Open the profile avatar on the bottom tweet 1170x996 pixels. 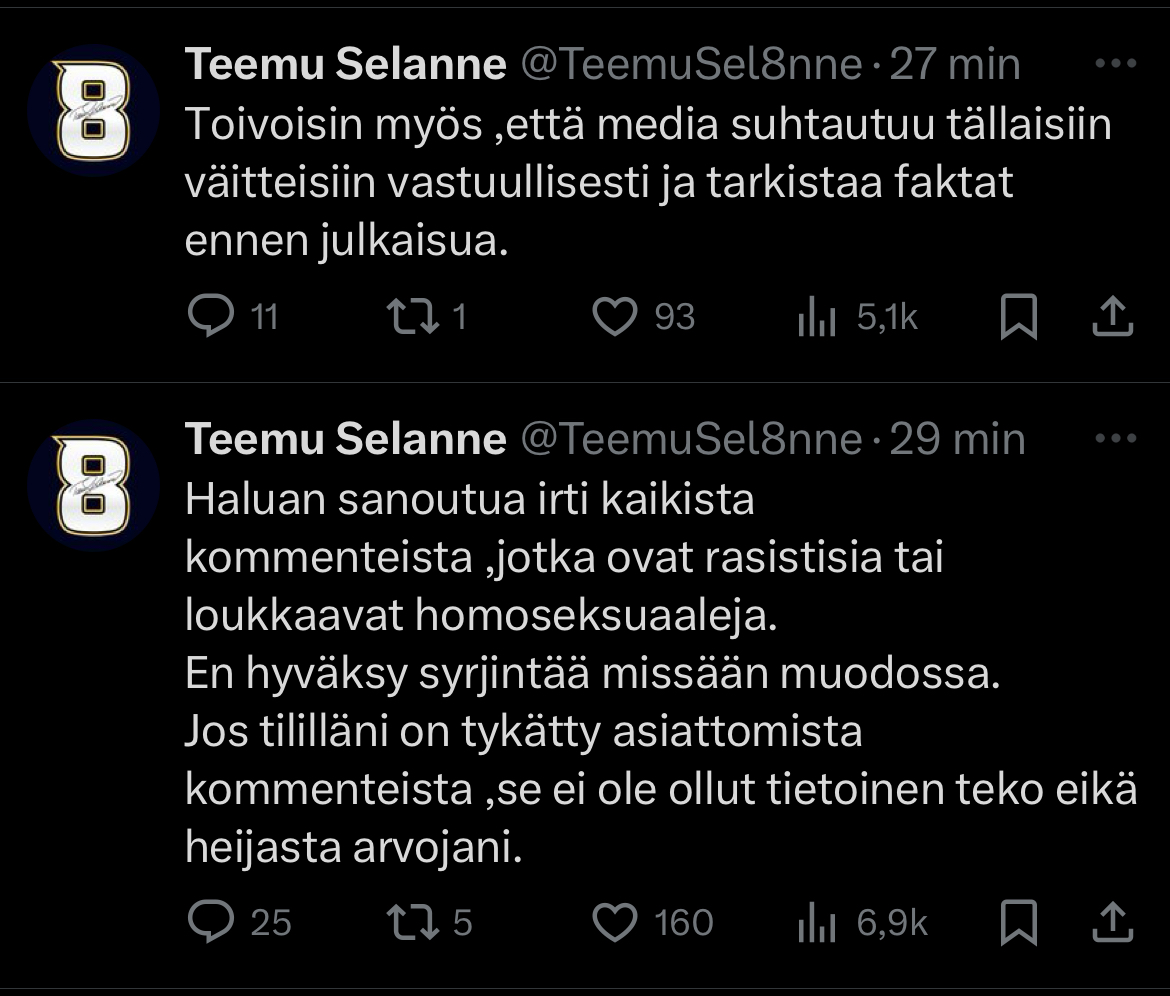pos(94,486)
